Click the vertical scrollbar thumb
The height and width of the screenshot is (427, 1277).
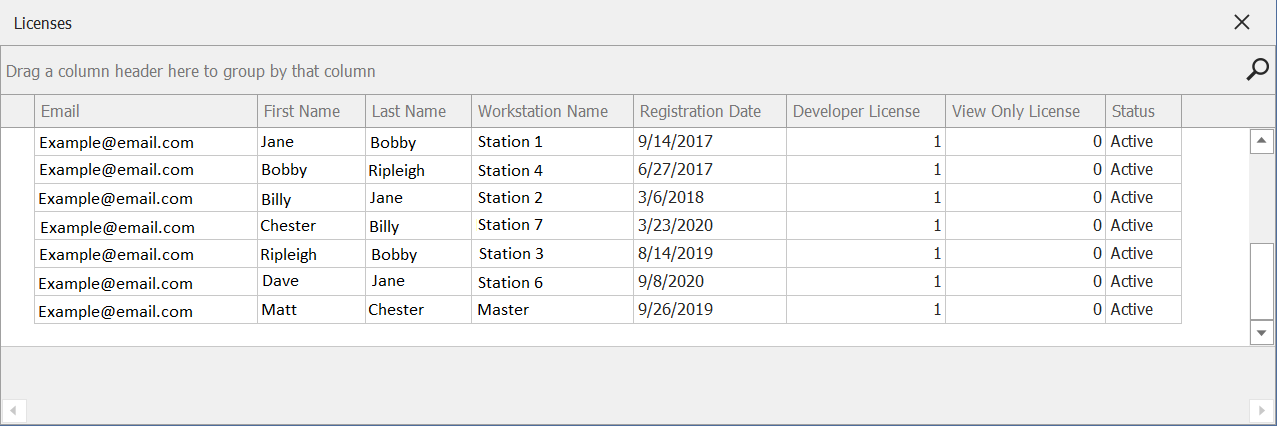point(1262,281)
